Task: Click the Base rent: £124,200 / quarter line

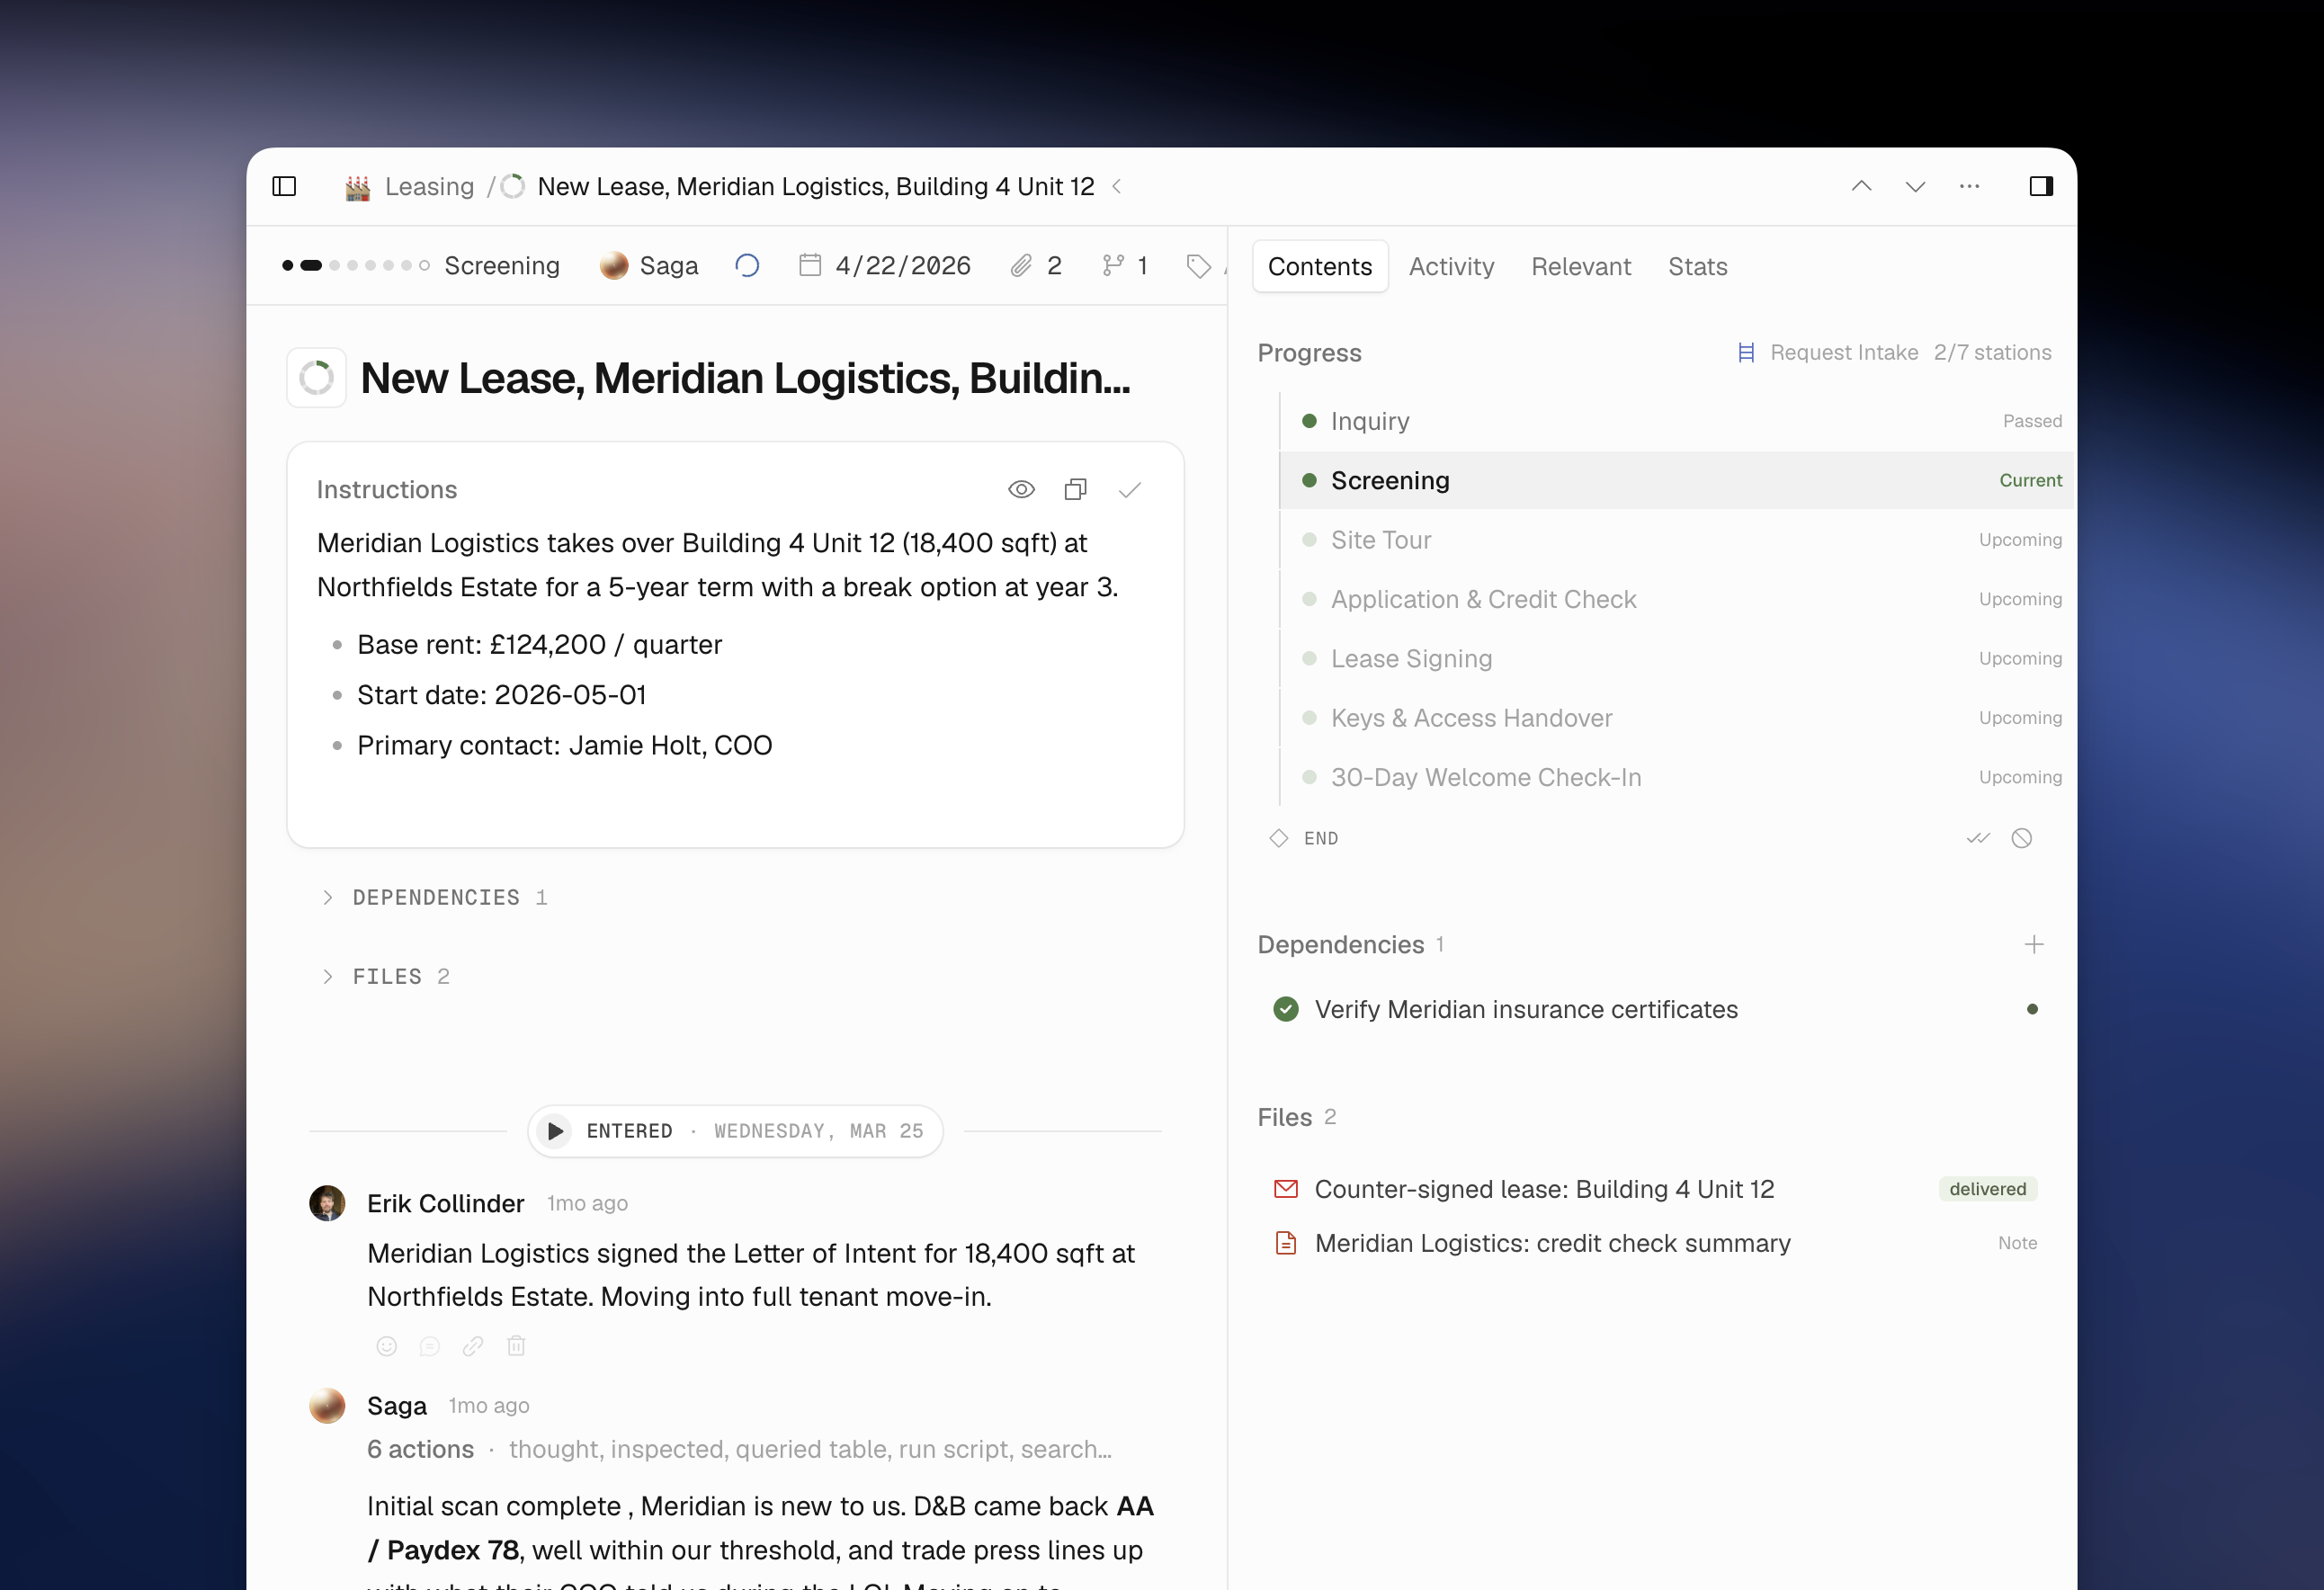Action: tap(539, 644)
